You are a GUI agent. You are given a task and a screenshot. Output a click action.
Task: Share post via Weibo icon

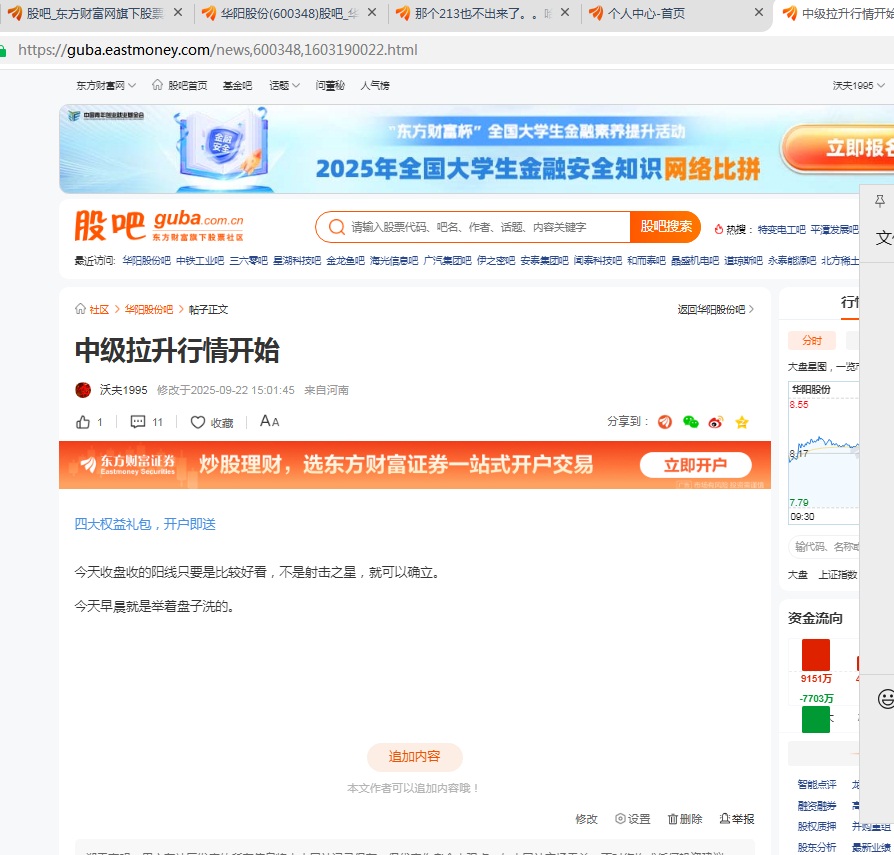point(716,422)
